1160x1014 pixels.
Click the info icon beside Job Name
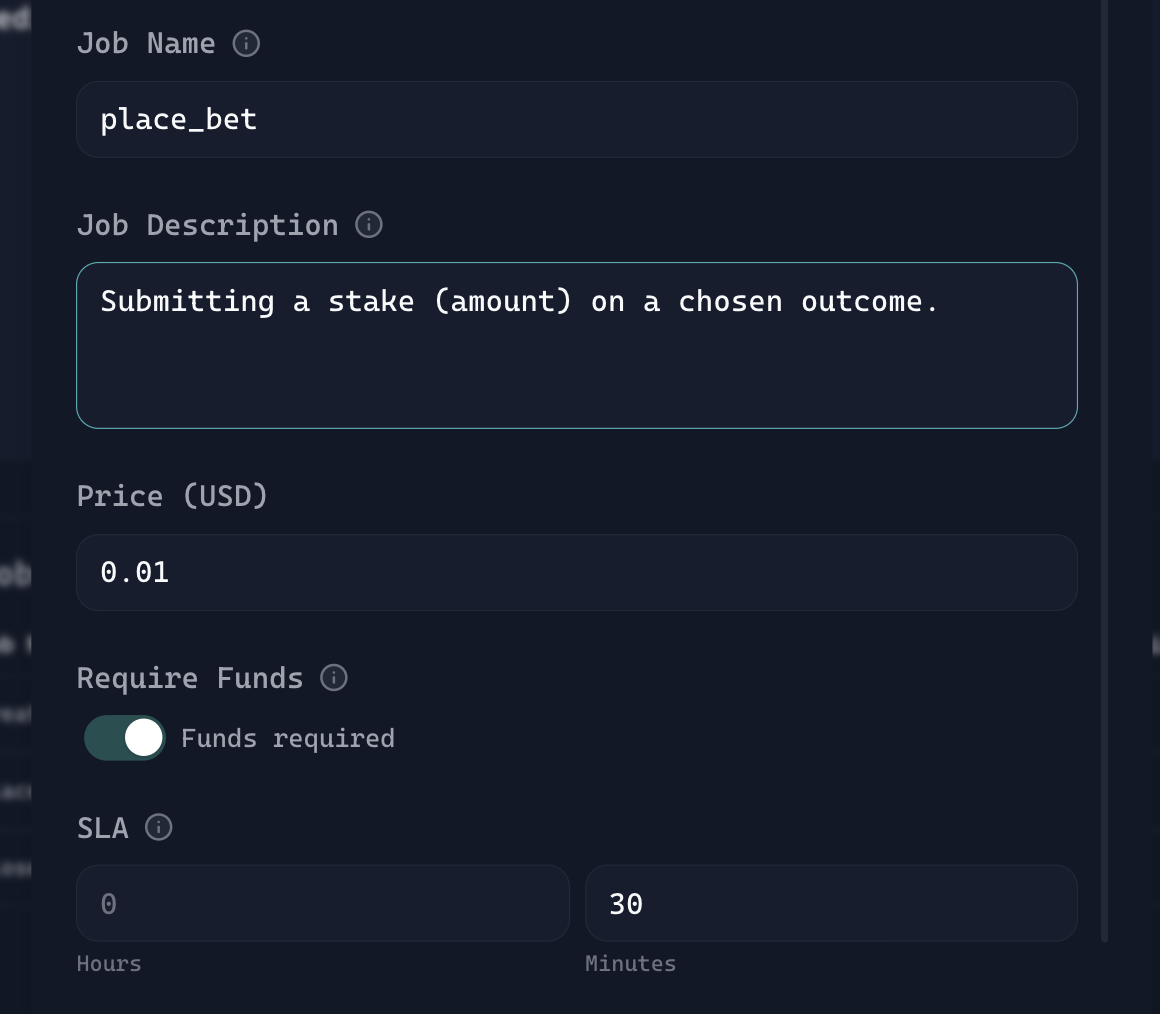246,44
